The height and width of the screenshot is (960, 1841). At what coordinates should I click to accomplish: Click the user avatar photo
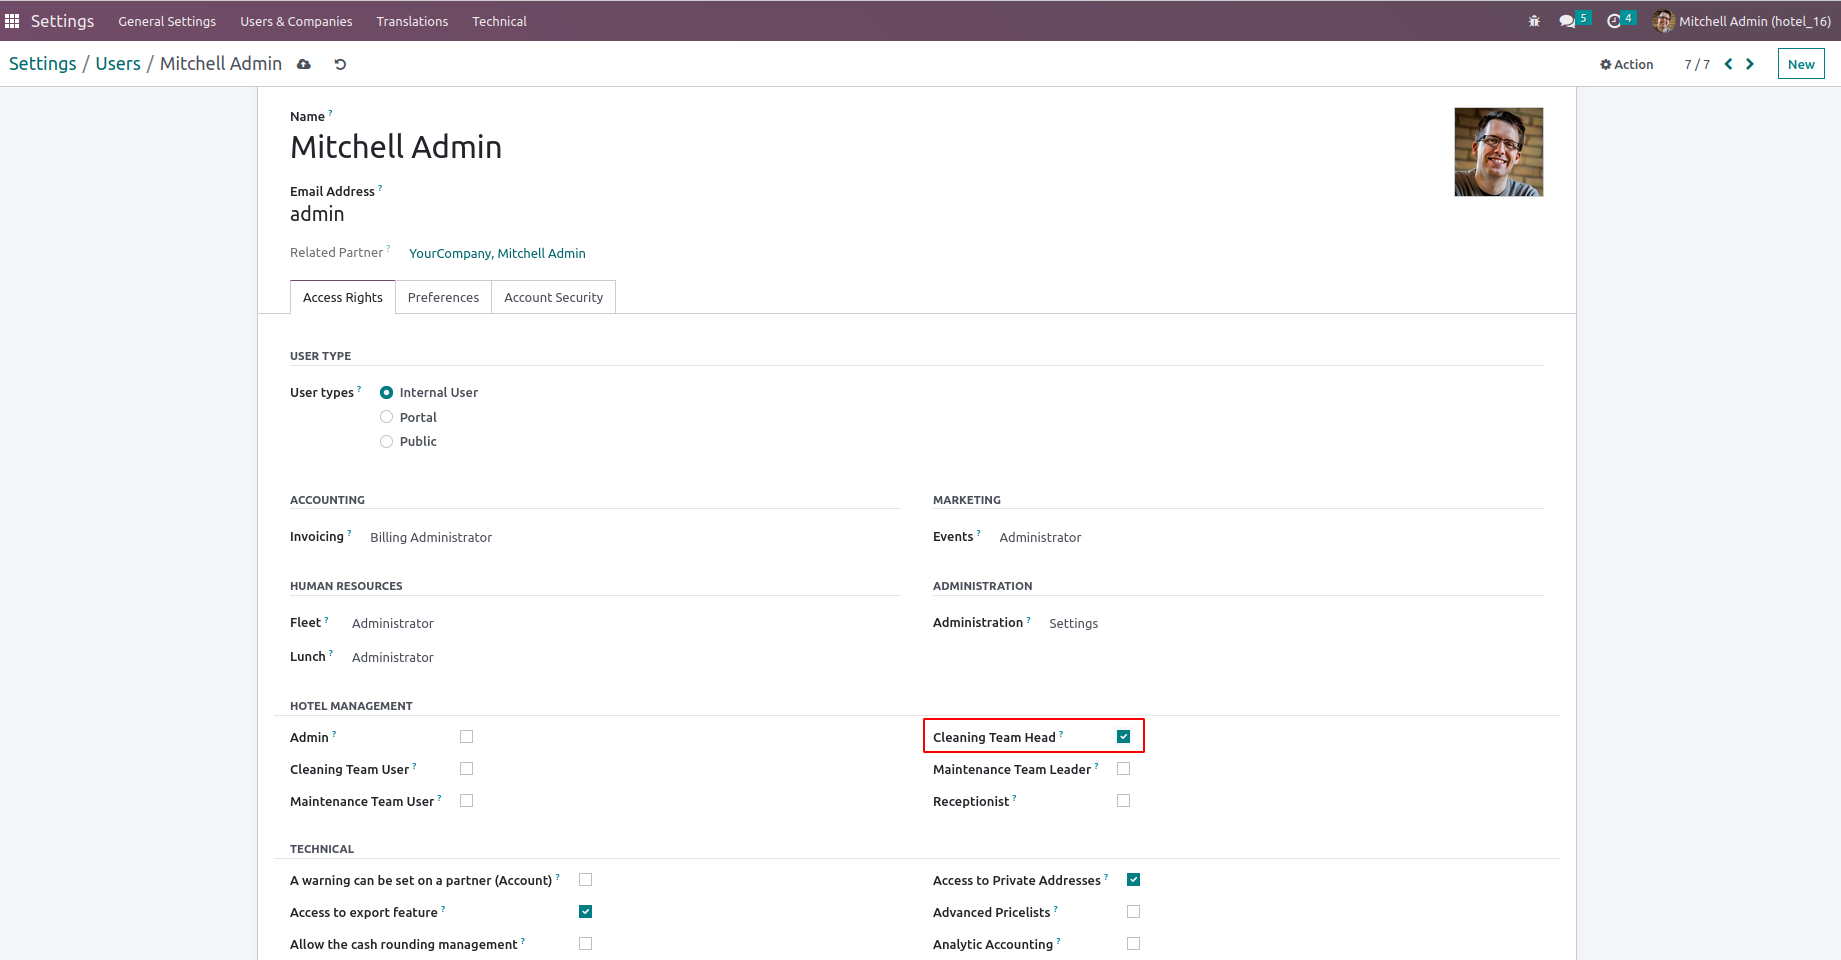tap(1498, 152)
